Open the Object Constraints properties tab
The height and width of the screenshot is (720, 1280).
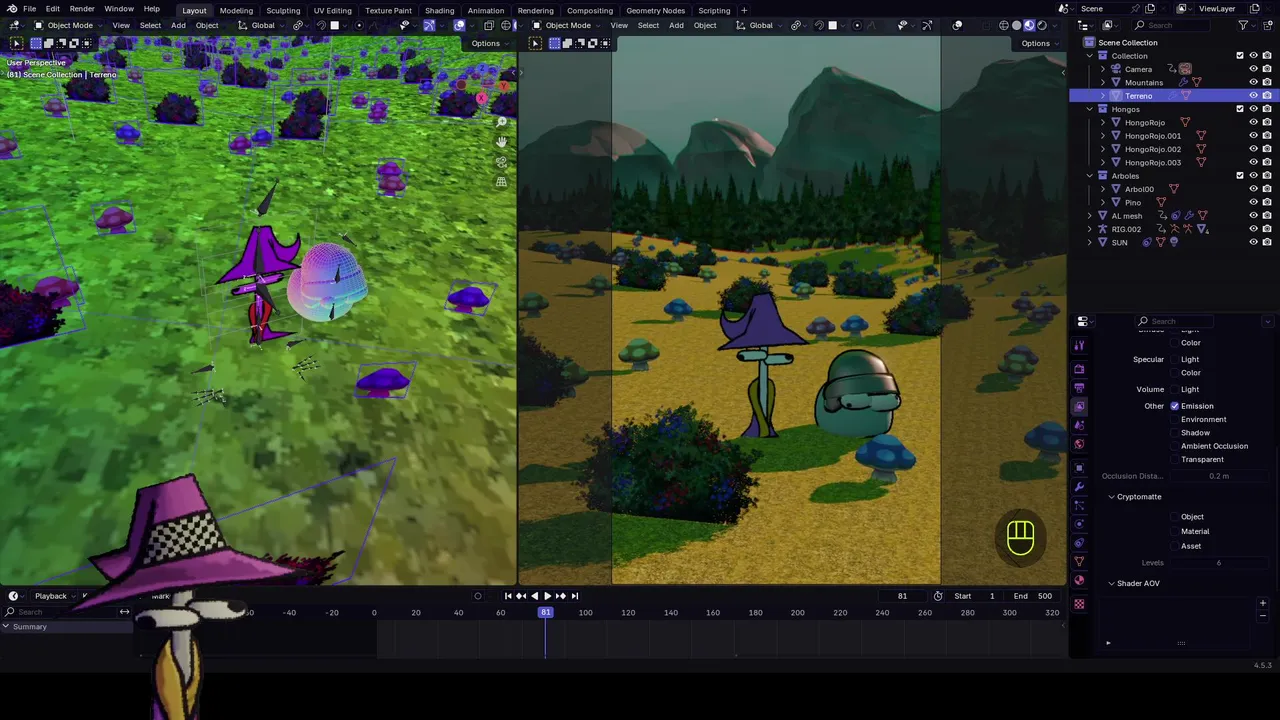point(1079,543)
